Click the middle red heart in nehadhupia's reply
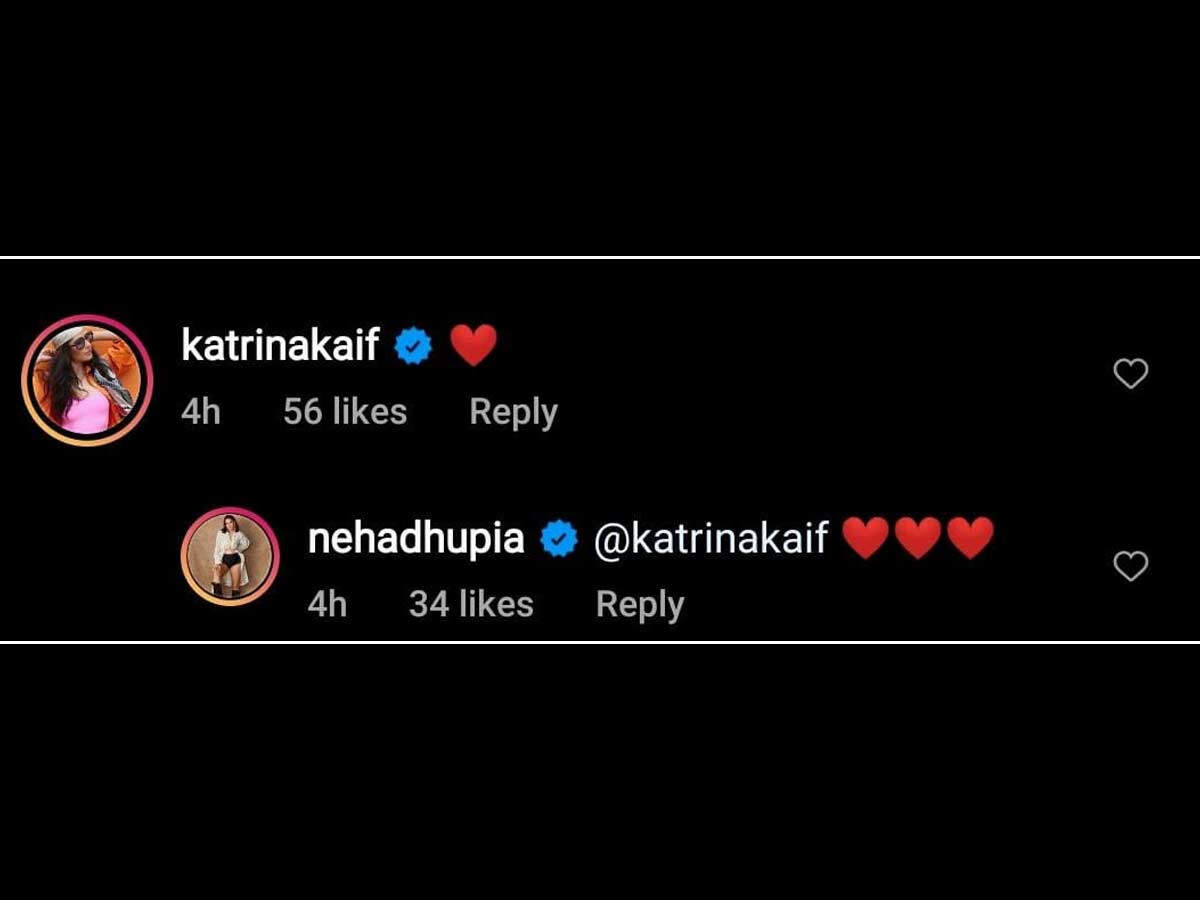Image resolution: width=1200 pixels, height=900 pixels. [x=917, y=538]
